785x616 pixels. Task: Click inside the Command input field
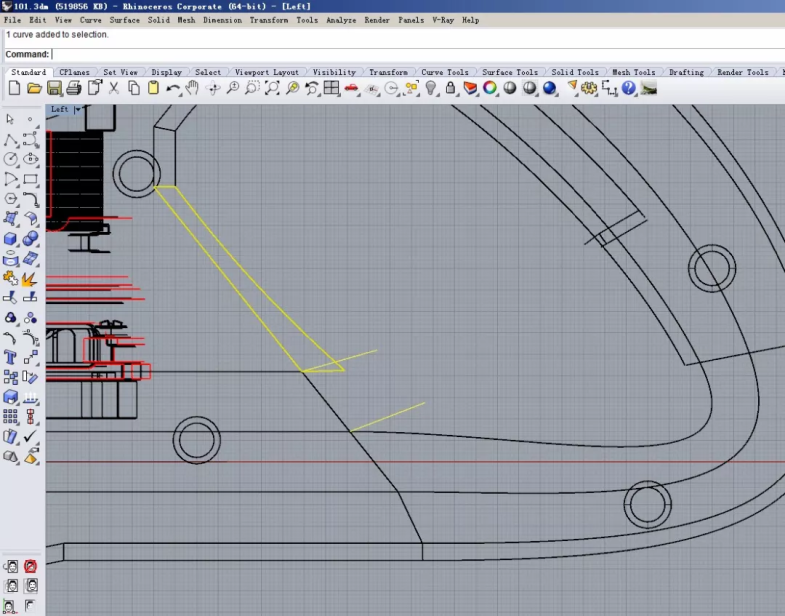coord(400,54)
